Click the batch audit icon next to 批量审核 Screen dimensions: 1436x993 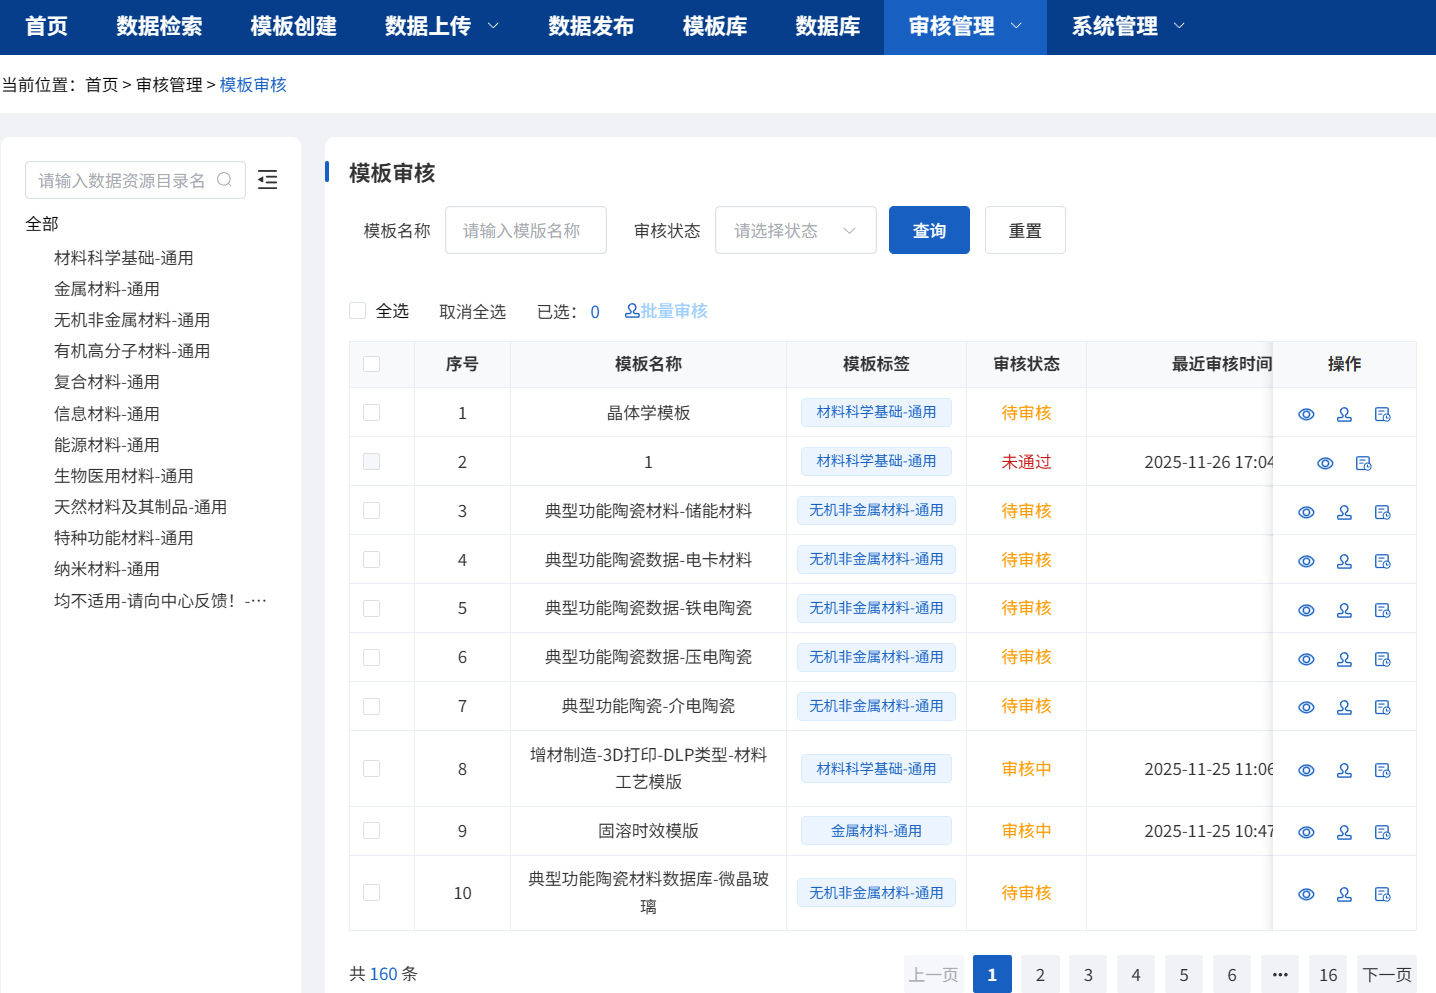click(631, 311)
